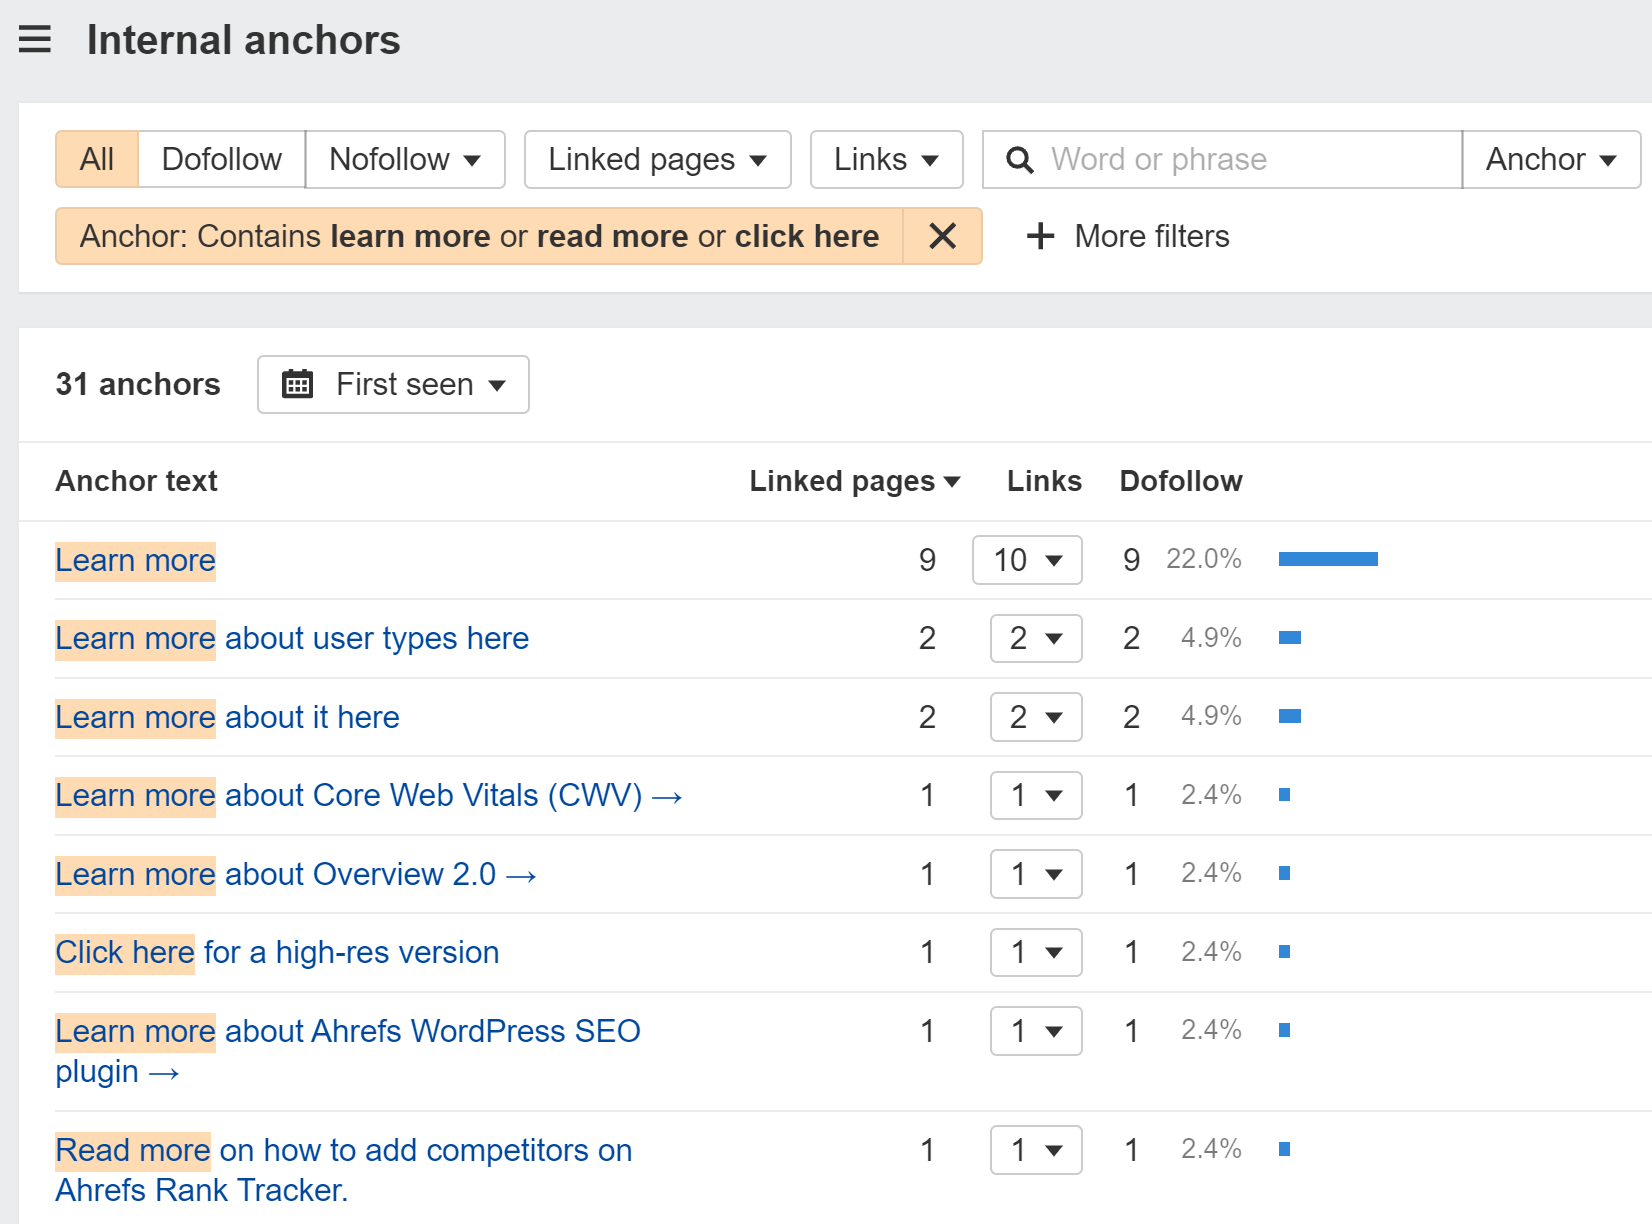
Task: Open the Anchor dropdown on the right
Action: [1549, 159]
